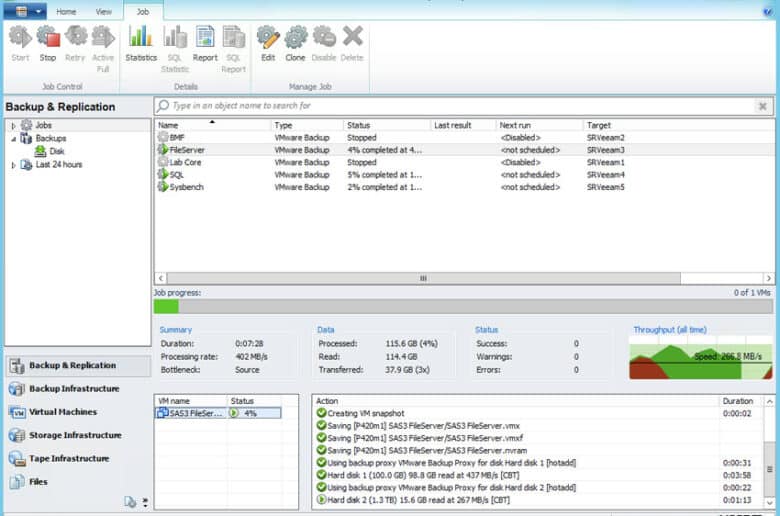Open Storage Infrastructure view

pyautogui.click(x=78, y=435)
